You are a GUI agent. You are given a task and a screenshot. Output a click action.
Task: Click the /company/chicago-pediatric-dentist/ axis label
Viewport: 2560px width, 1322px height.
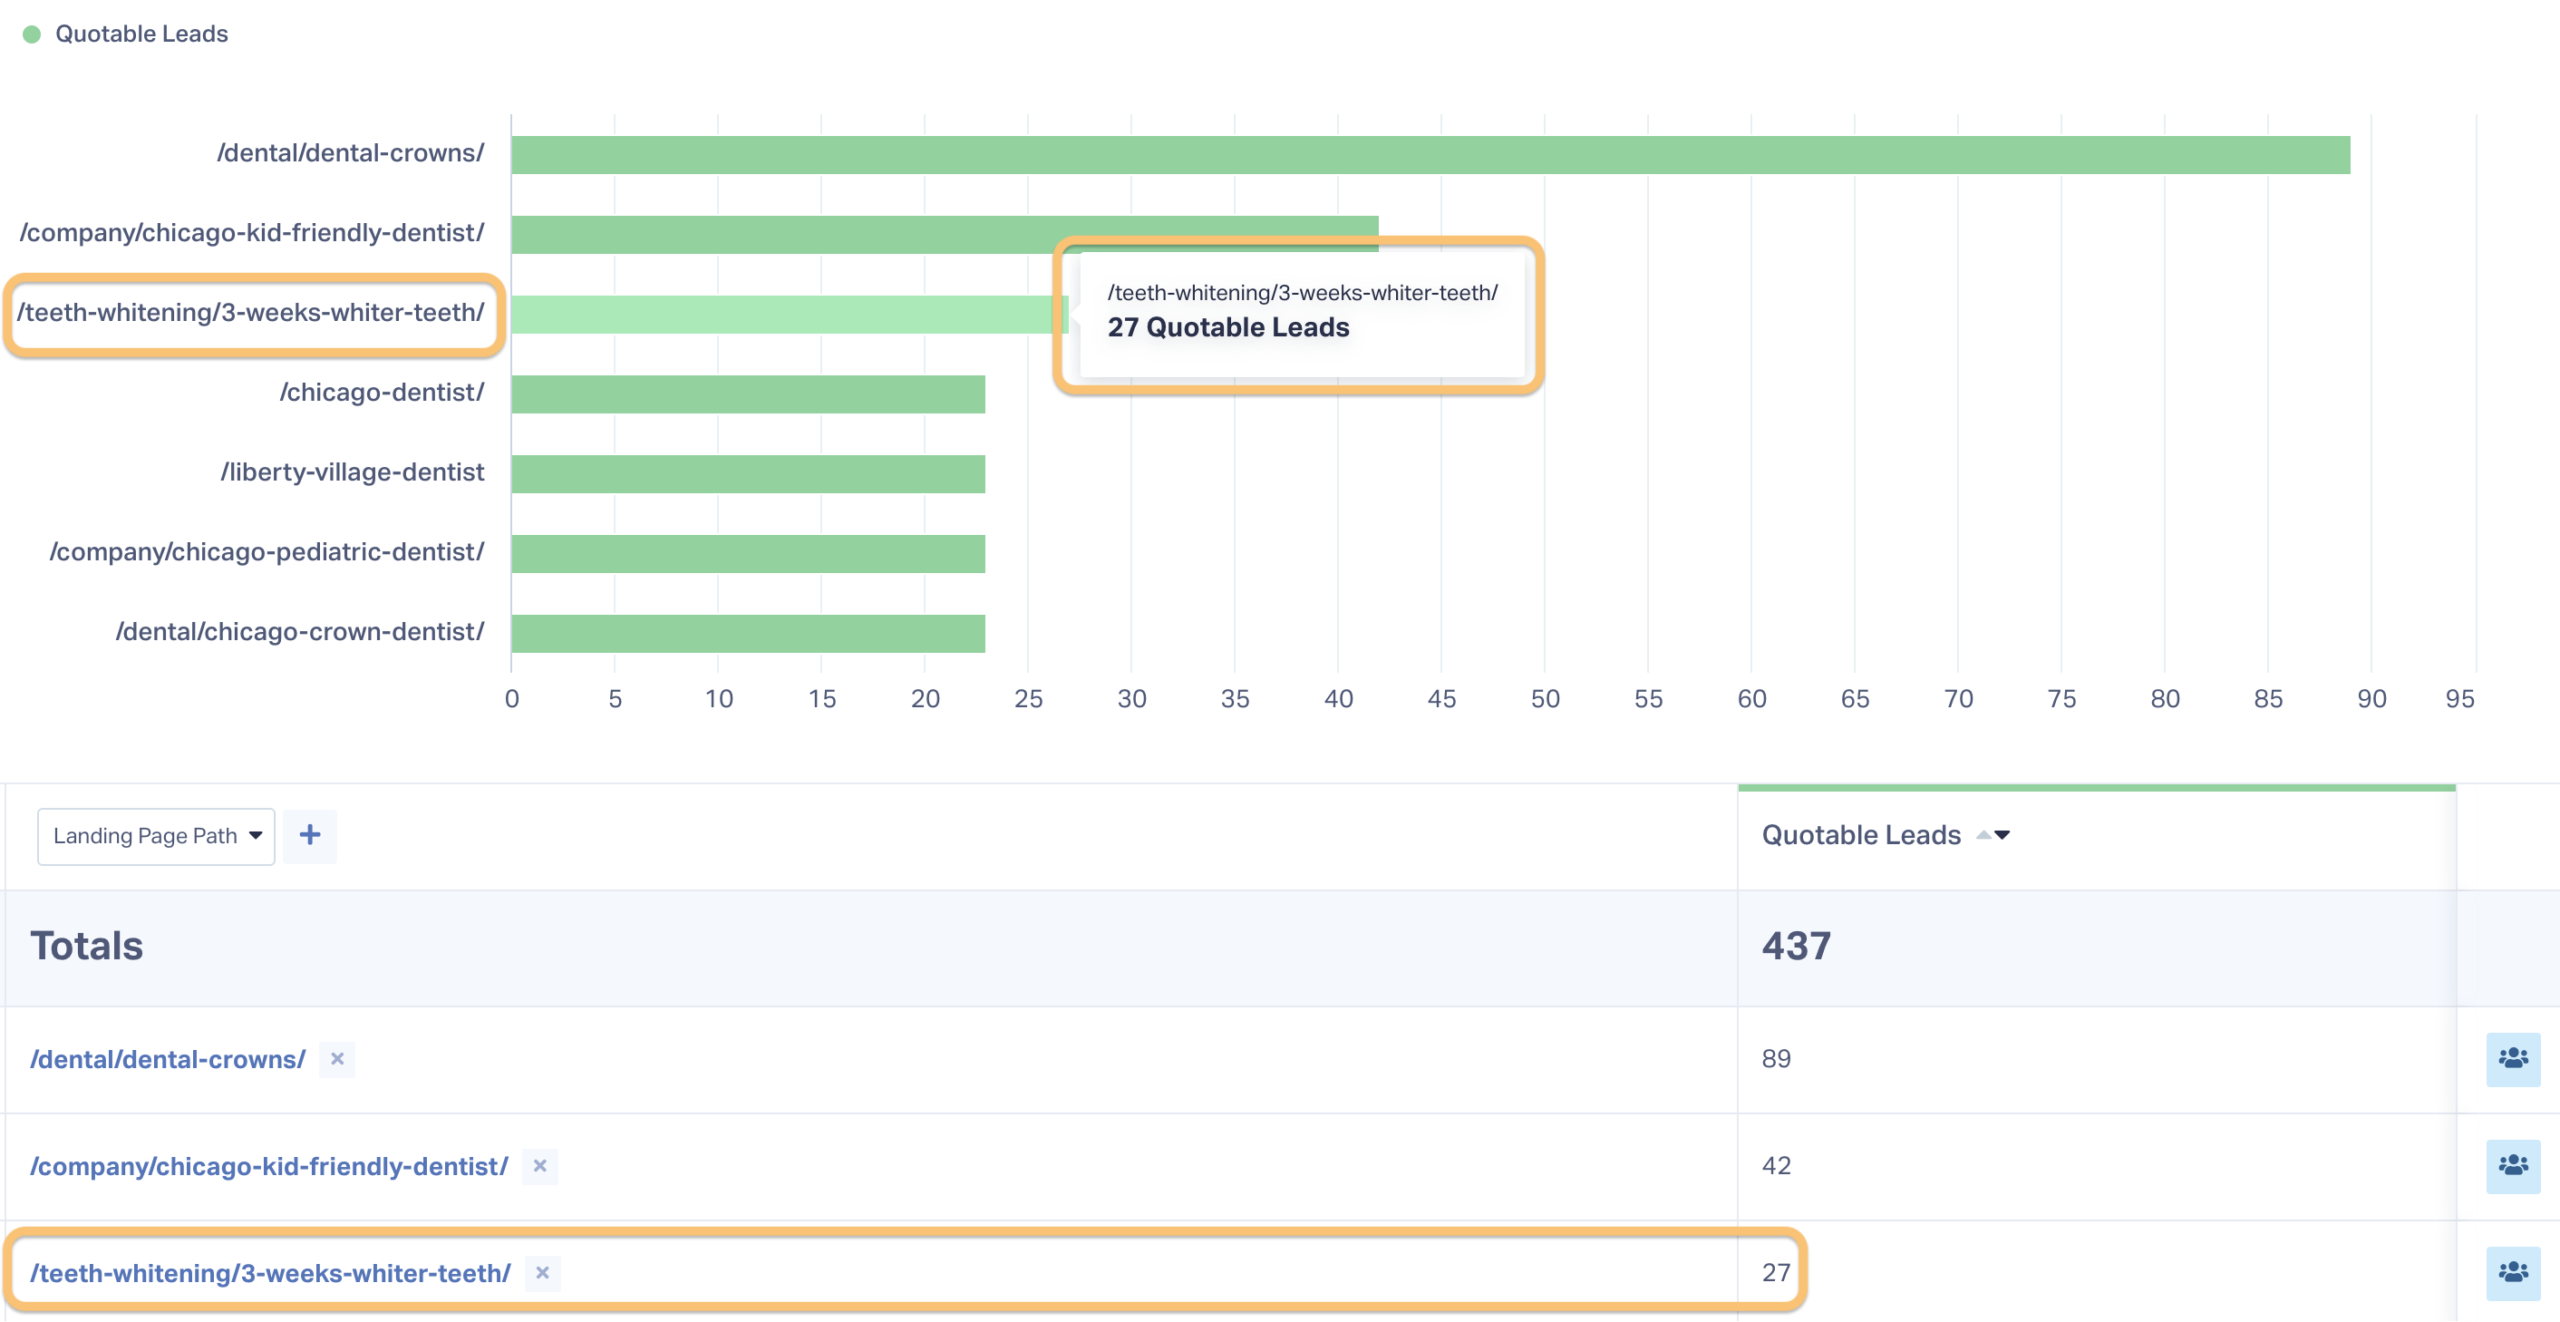267,552
